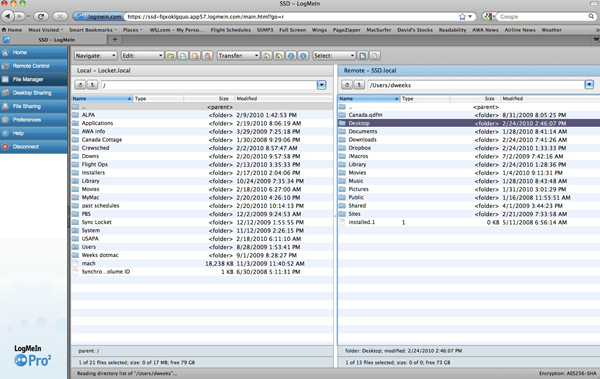Click the rename file toolbar icon
The width and height of the screenshot is (600, 379).
click(183, 56)
